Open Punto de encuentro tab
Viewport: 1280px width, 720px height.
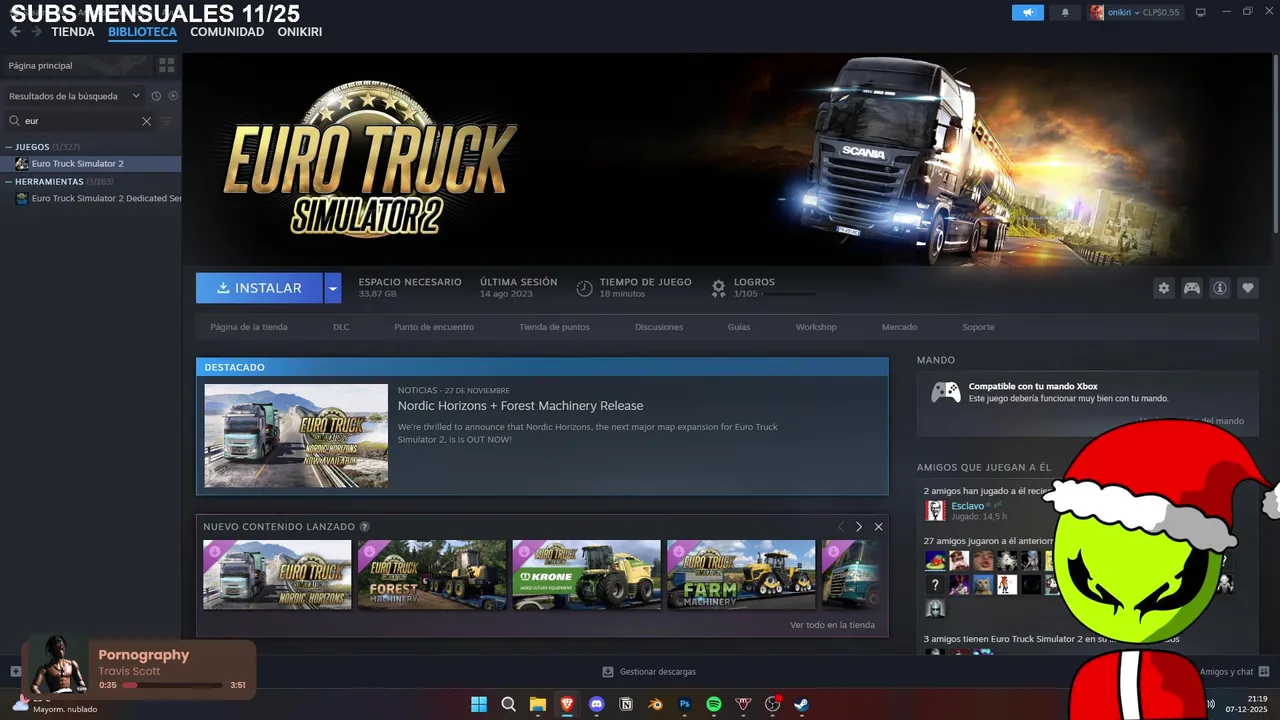tap(434, 327)
